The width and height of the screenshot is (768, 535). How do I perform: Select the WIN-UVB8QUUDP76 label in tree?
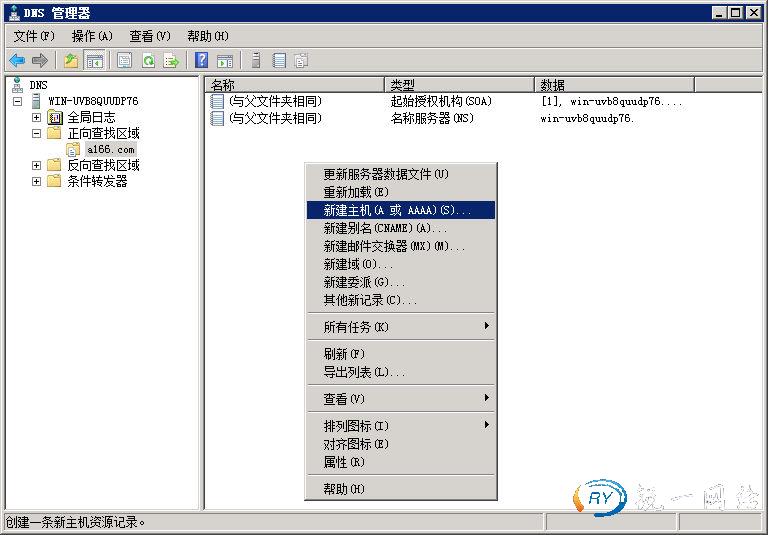(93, 101)
